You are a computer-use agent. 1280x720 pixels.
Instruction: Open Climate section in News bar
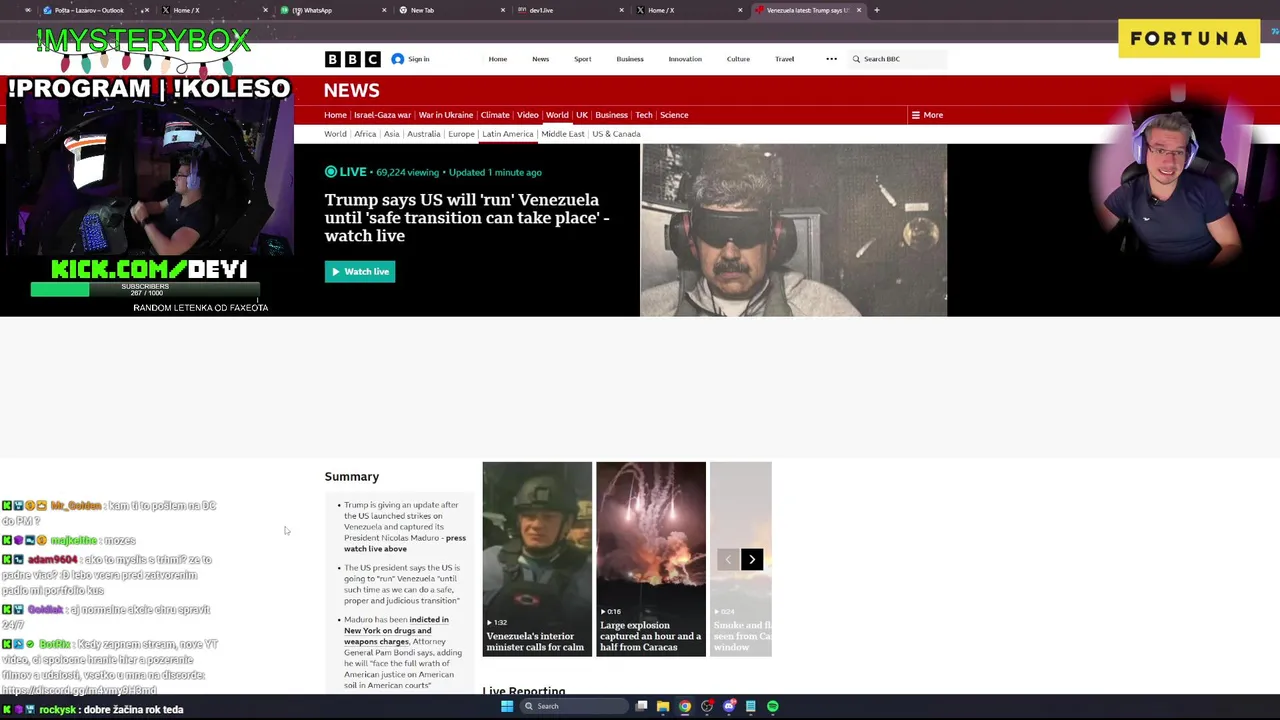coord(495,115)
